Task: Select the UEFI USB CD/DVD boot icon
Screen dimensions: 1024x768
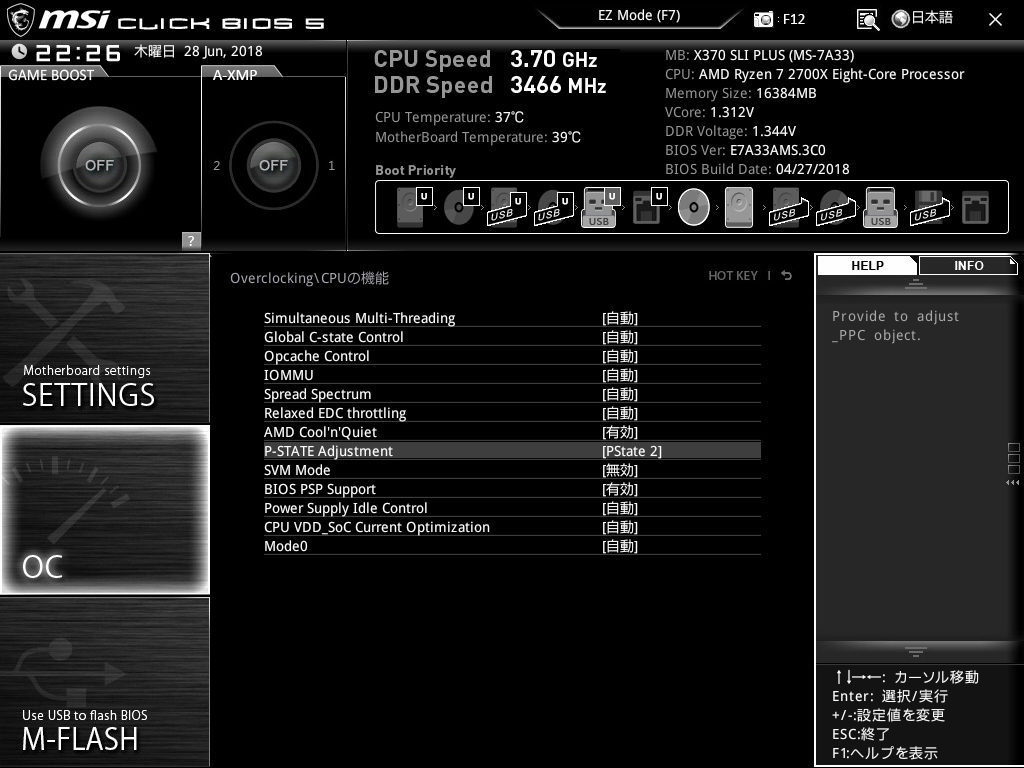Action: pyautogui.click(x=554, y=208)
